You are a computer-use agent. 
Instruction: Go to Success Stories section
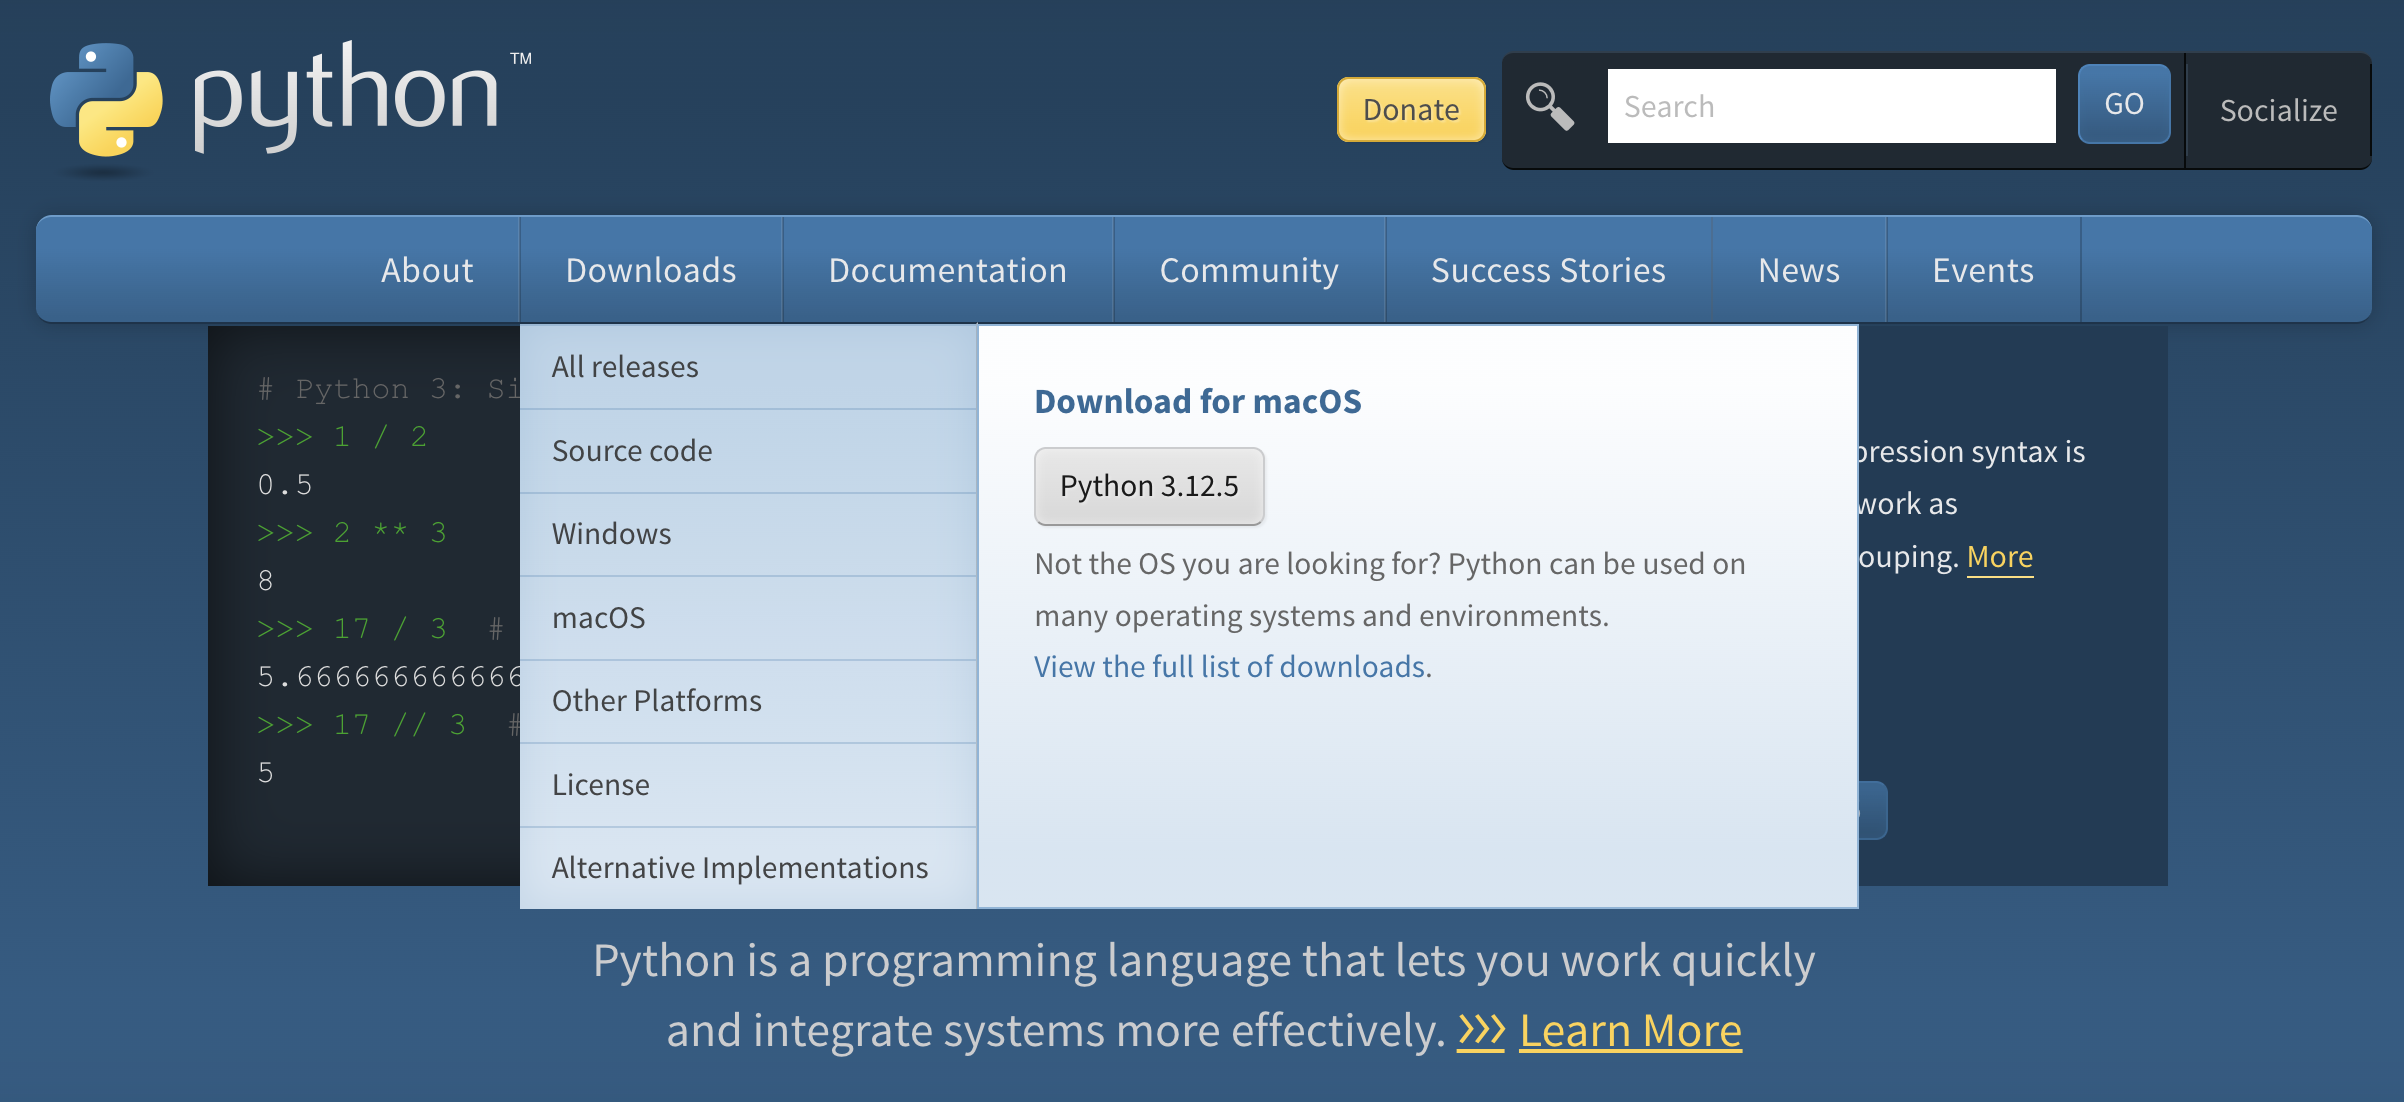(x=1548, y=270)
